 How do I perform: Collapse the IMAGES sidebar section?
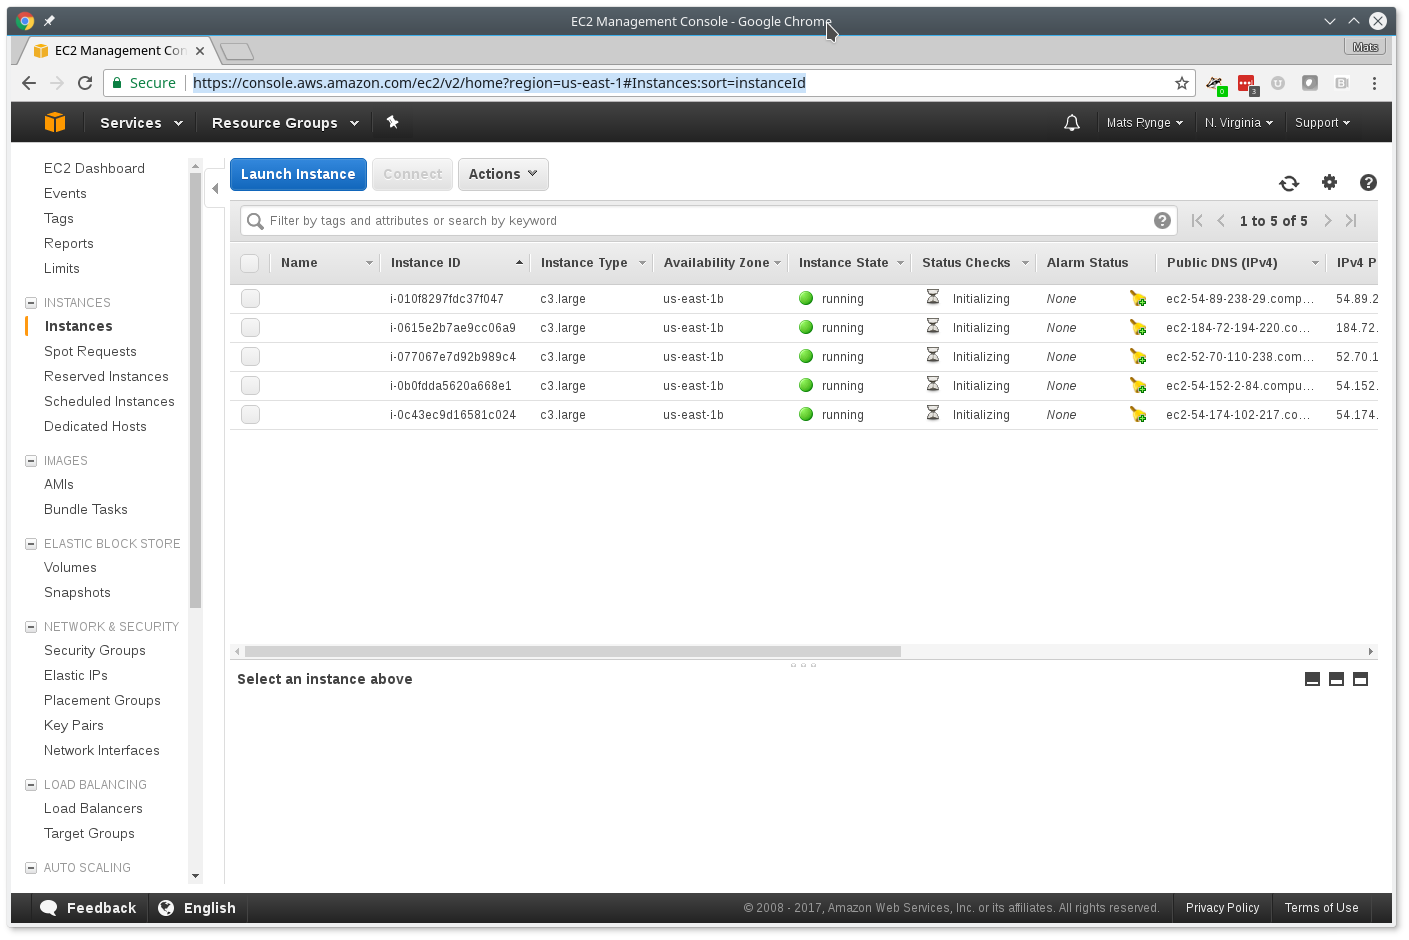(x=31, y=461)
